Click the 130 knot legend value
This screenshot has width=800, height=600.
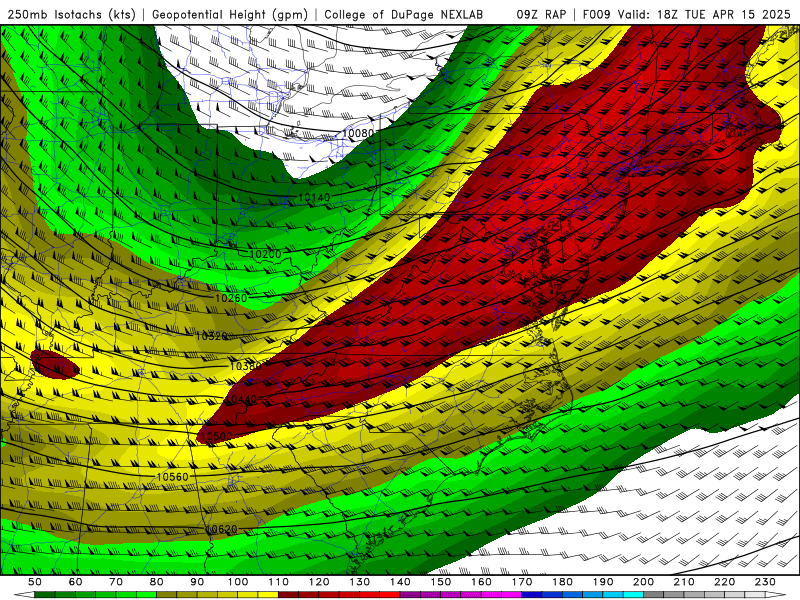click(x=360, y=582)
